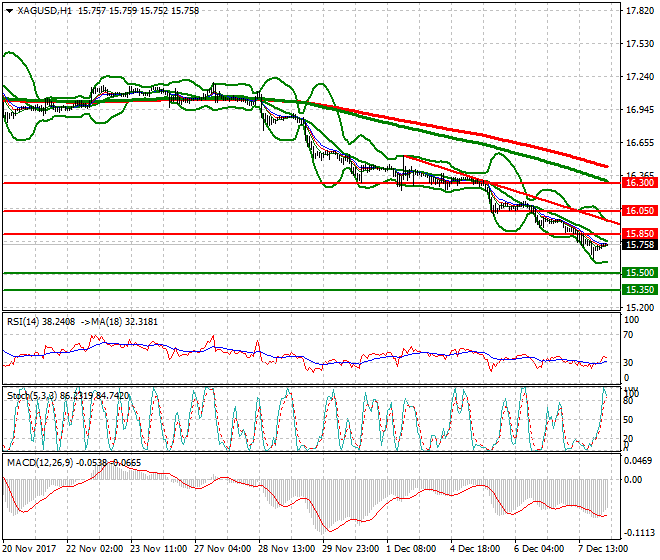Click the 28 Nov 13:00 time label
The height and width of the screenshot is (560, 660).
click(287, 549)
